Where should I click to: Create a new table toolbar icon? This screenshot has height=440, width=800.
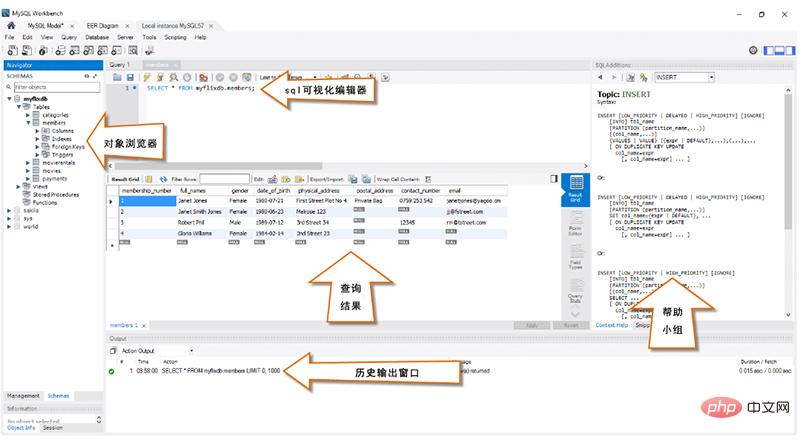point(74,50)
